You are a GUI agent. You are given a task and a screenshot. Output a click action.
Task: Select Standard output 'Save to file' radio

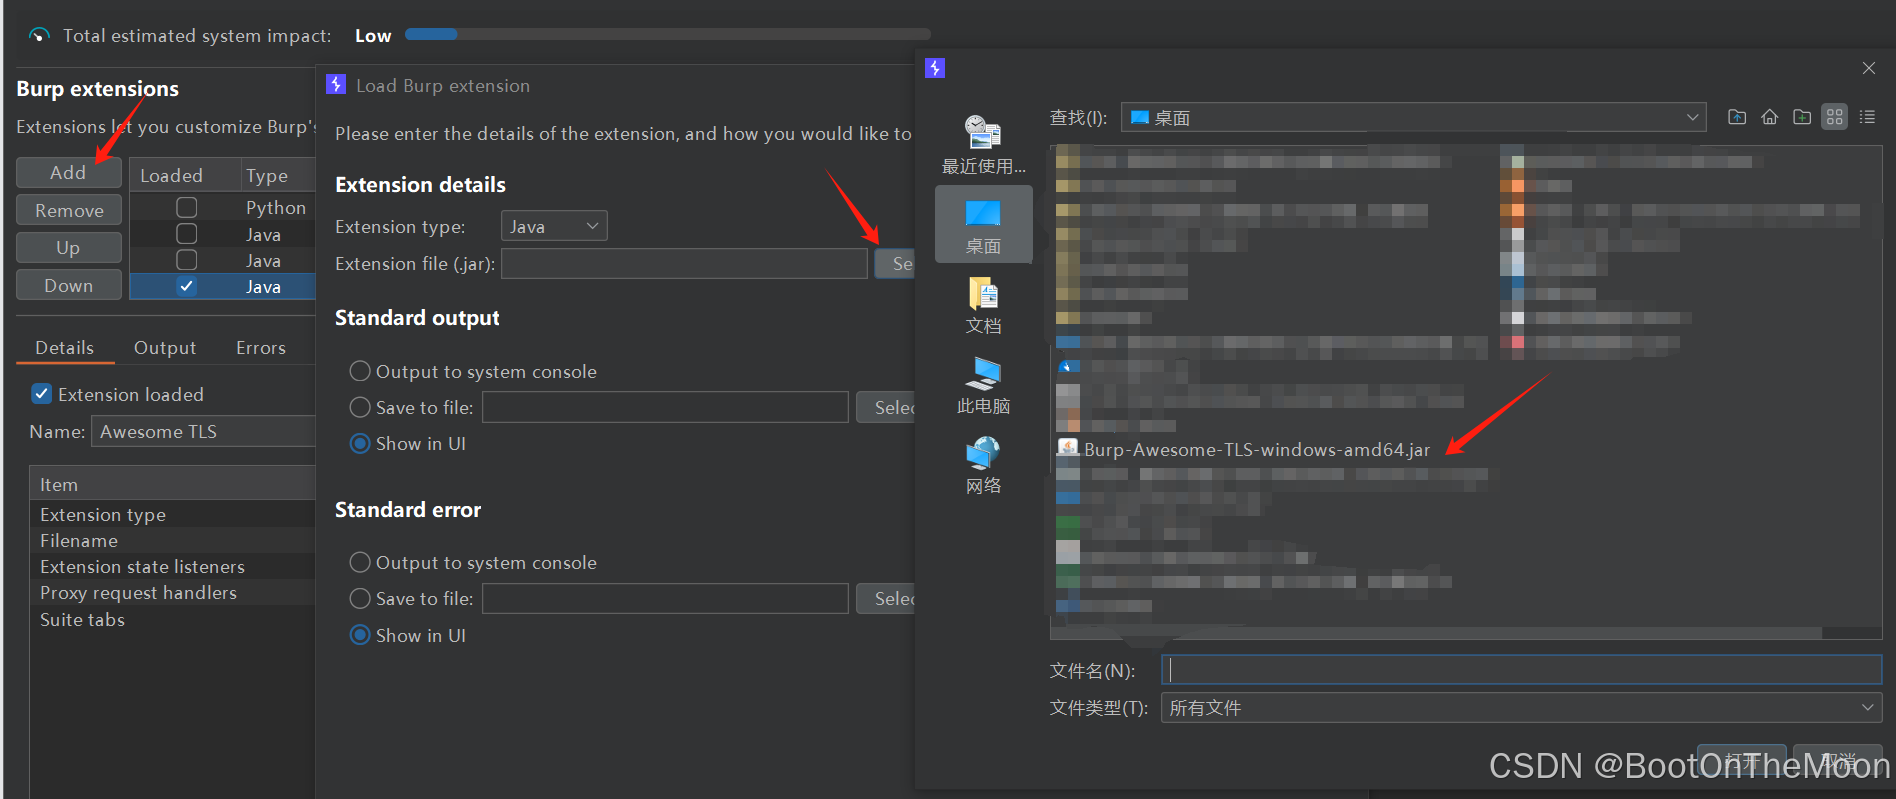pos(360,407)
